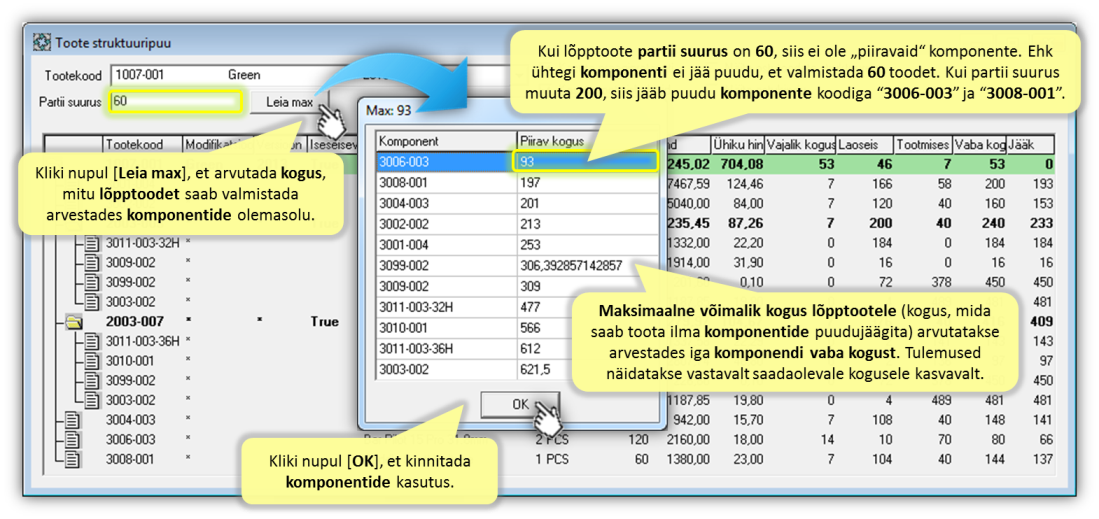This screenshot has height=519, width=1099.
Task: Select 3008-001 in the structure tree
Action: pos(130,459)
